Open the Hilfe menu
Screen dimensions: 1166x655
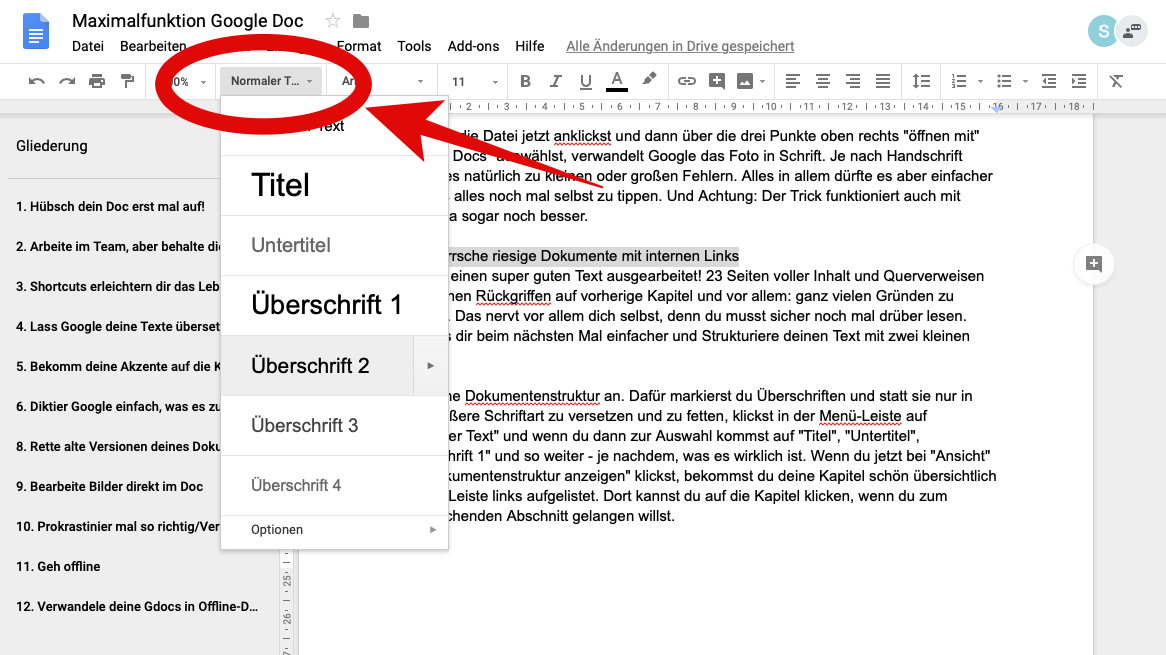(529, 46)
